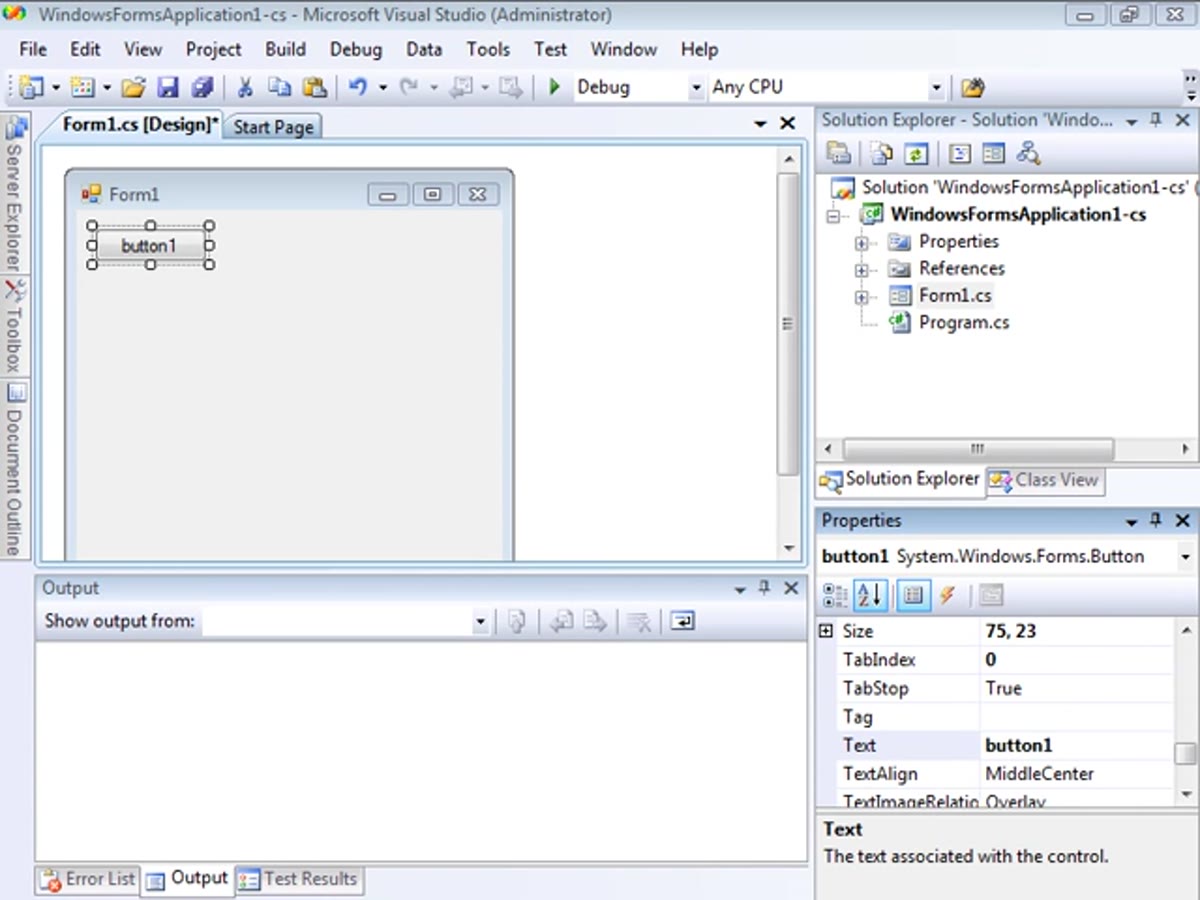Click the Copy toolbar icon
1200x900 pixels.
pyautogui.click(x=280, y=88)
